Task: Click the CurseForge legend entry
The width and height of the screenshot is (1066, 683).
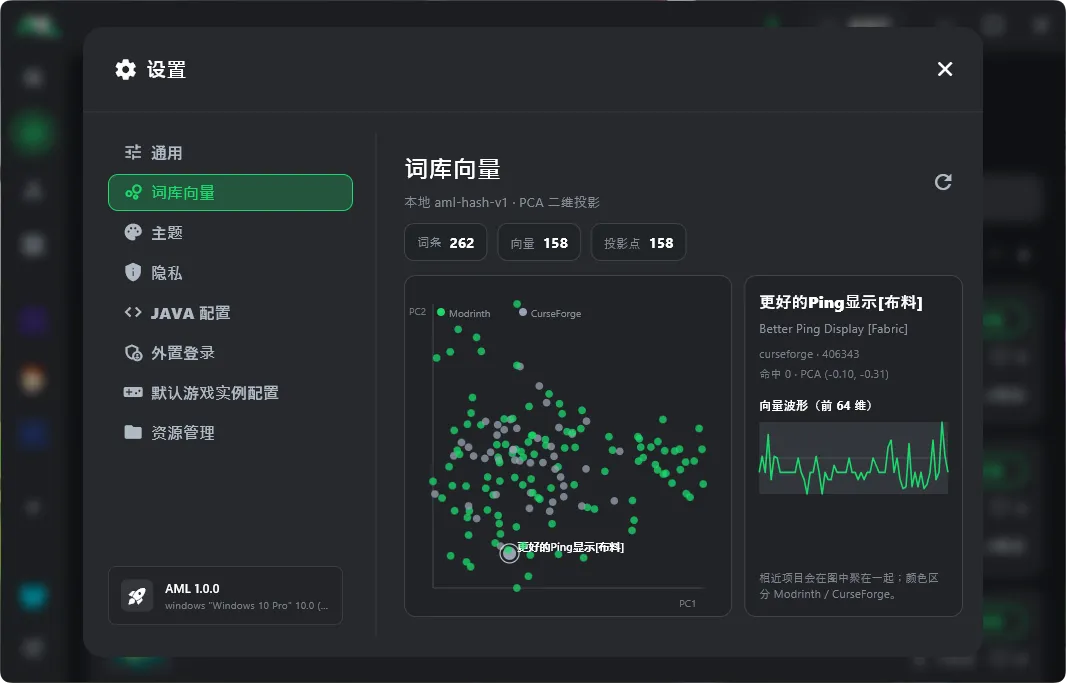Action: (x=550, y=313)
